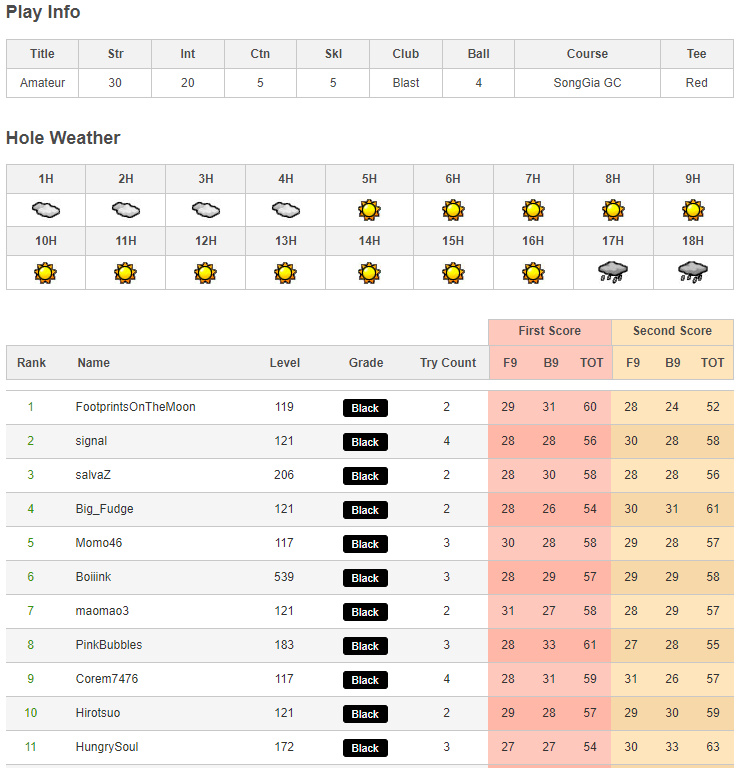The height and width of the screenshot is (768, 741).
Task: Click the cloudy icon under hole 4H
Action: tap(286, 210)
